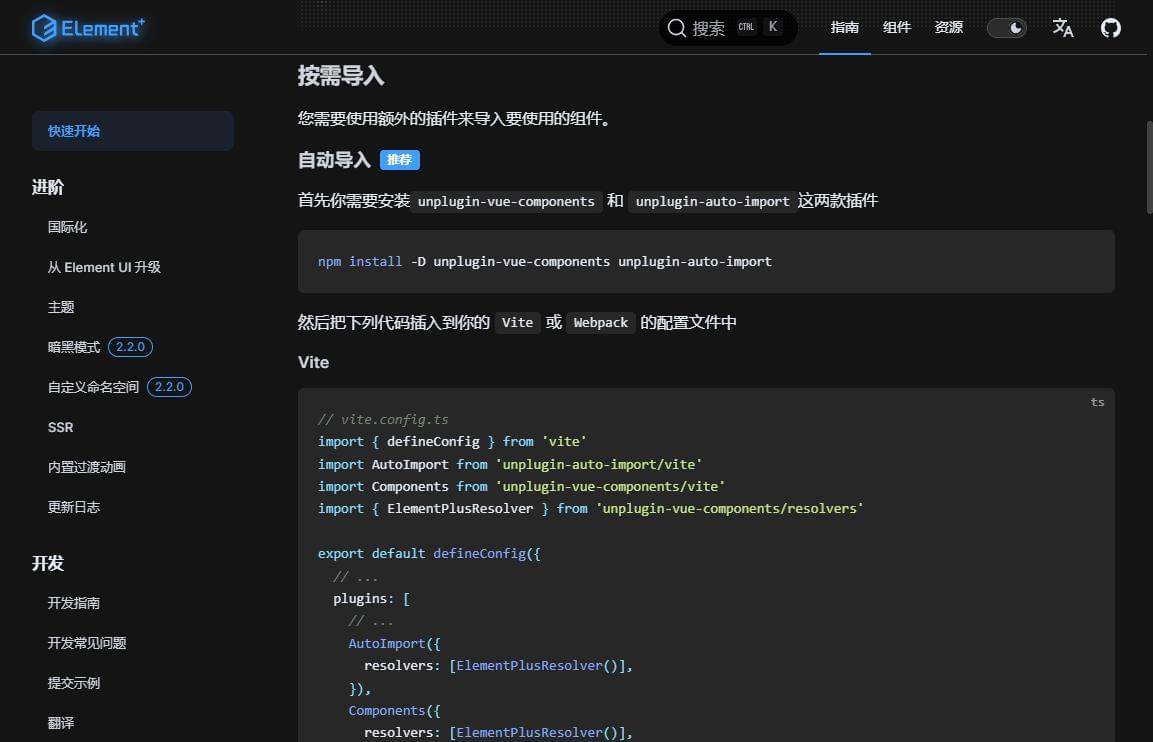
Task: Switch to the 指南 nav tab
Action: pyautogui.click(x=845, y=28)
